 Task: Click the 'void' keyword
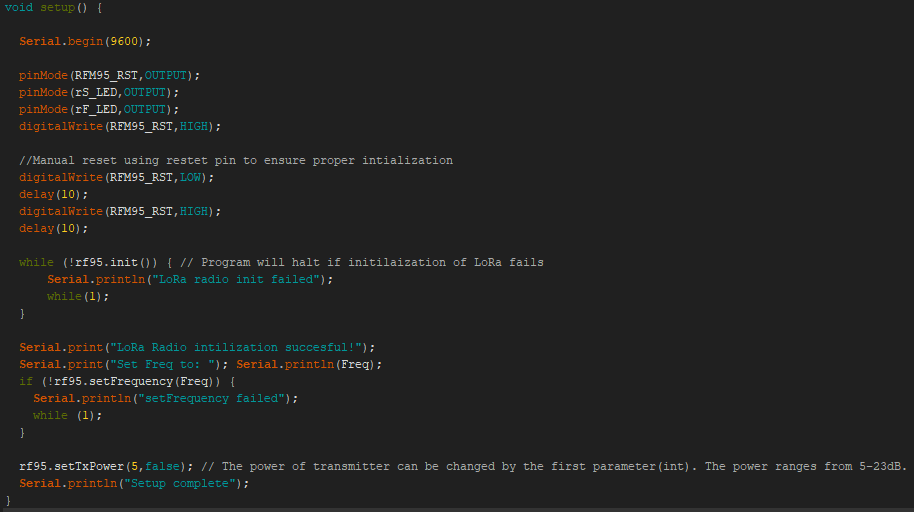(19, 7)
